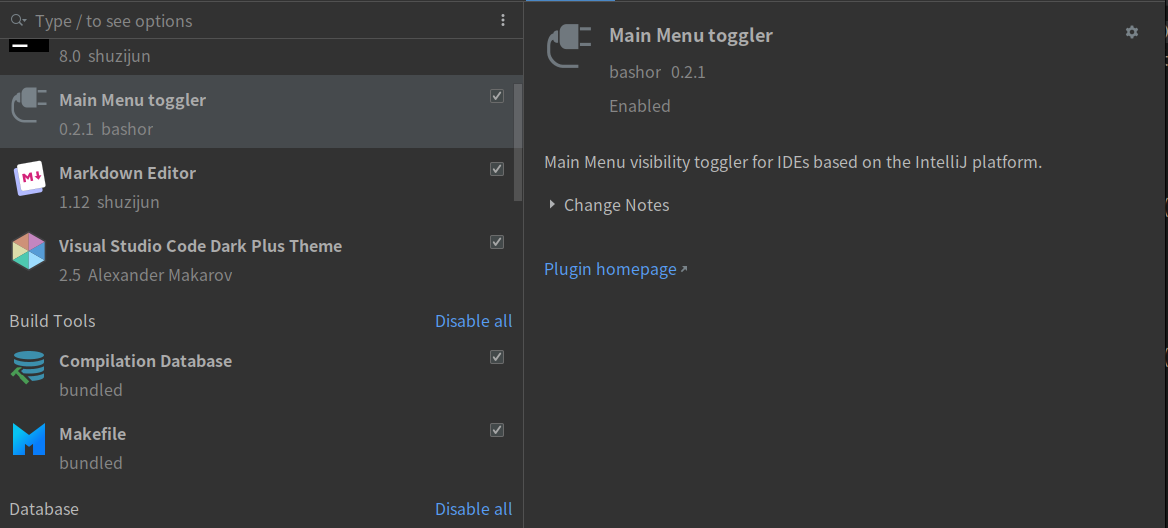
Task: Uncheck the Makefile plugin checkbox
Action: (x=497, y=430)
